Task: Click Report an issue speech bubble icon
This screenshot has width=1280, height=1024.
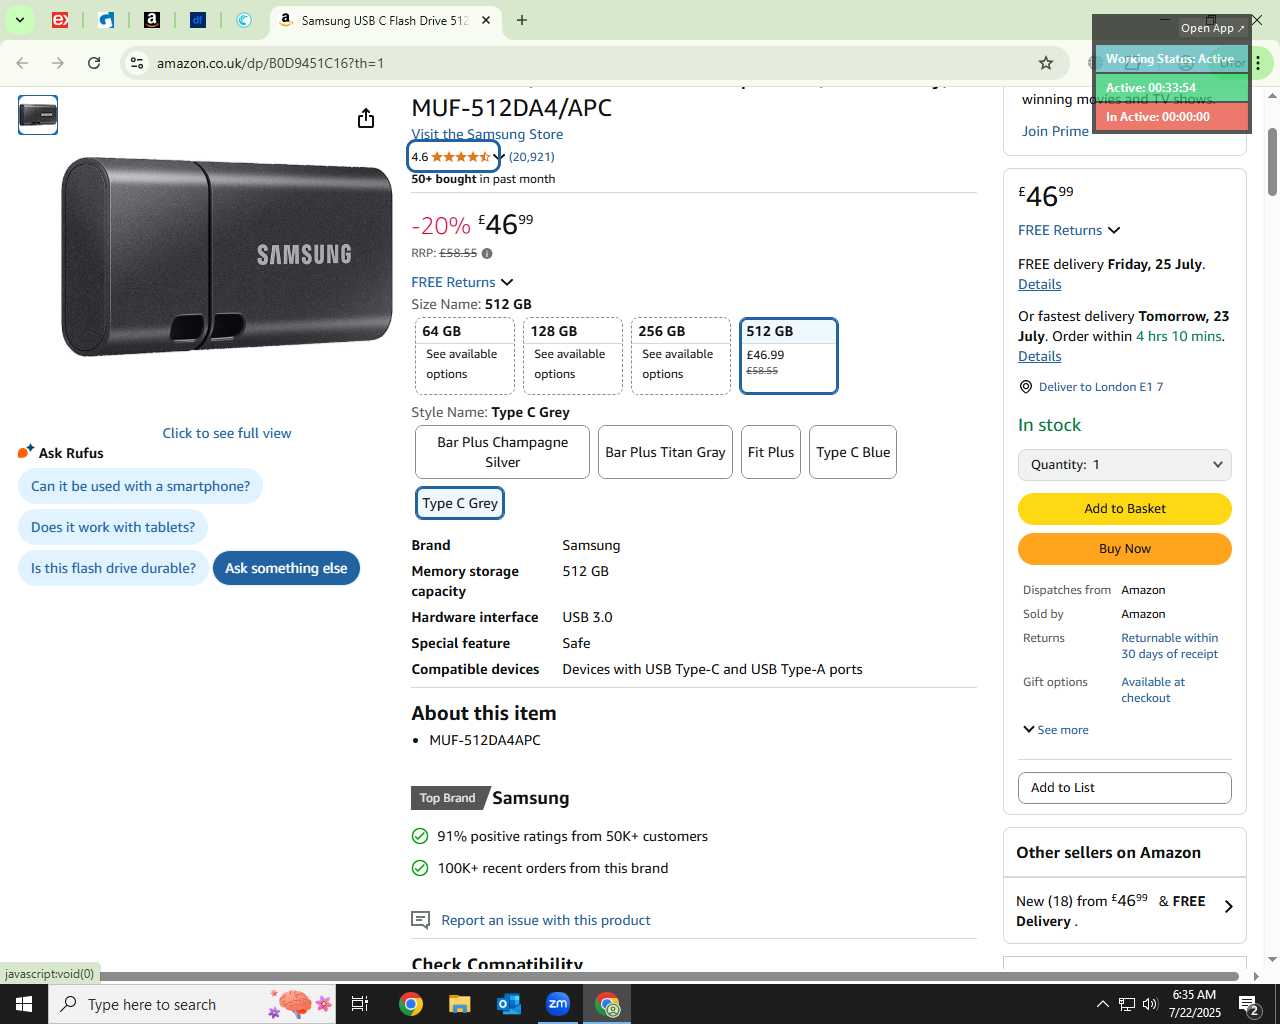Action: pos(421,920)
